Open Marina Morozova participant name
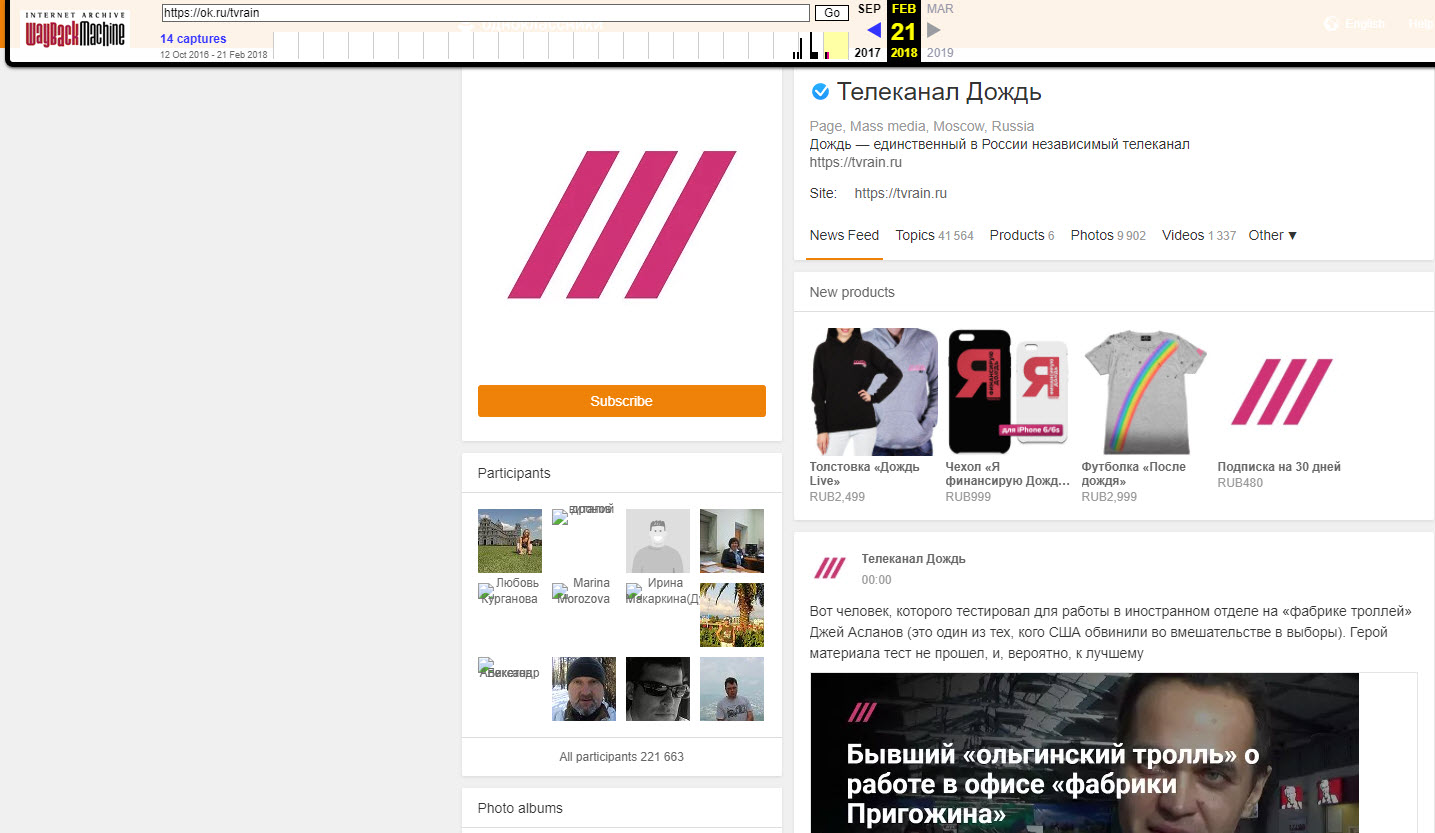Image resolution: width=1435 pixels, height=833 pixels. coord(584,591)
